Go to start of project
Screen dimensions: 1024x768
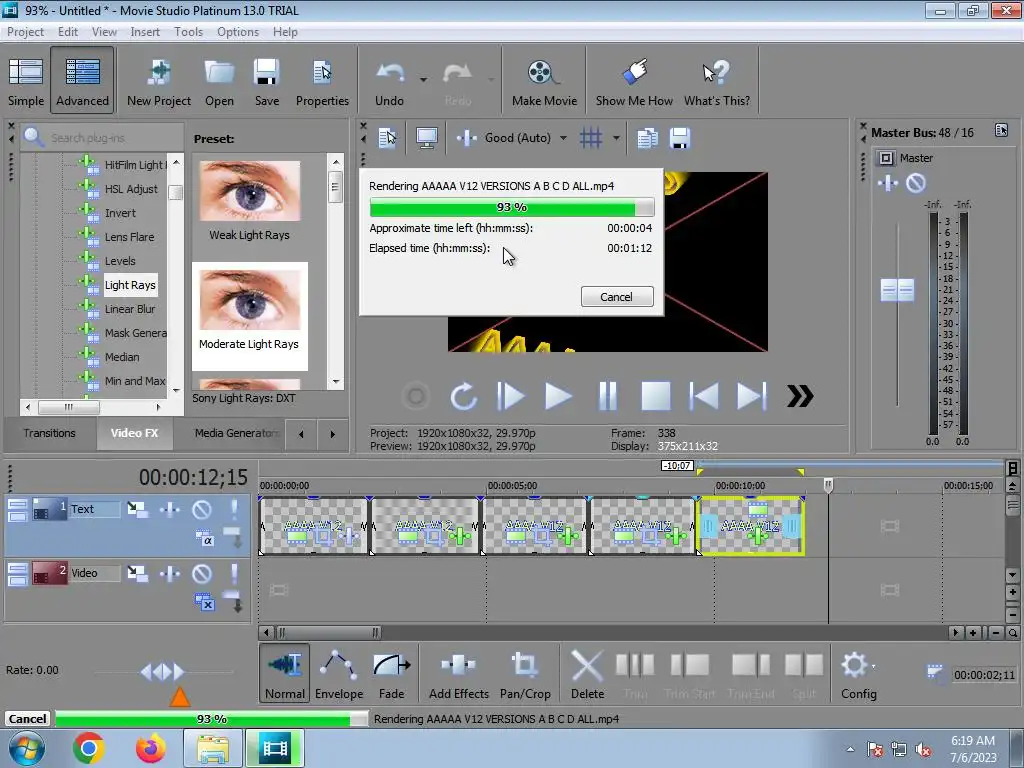pos(704,396)
